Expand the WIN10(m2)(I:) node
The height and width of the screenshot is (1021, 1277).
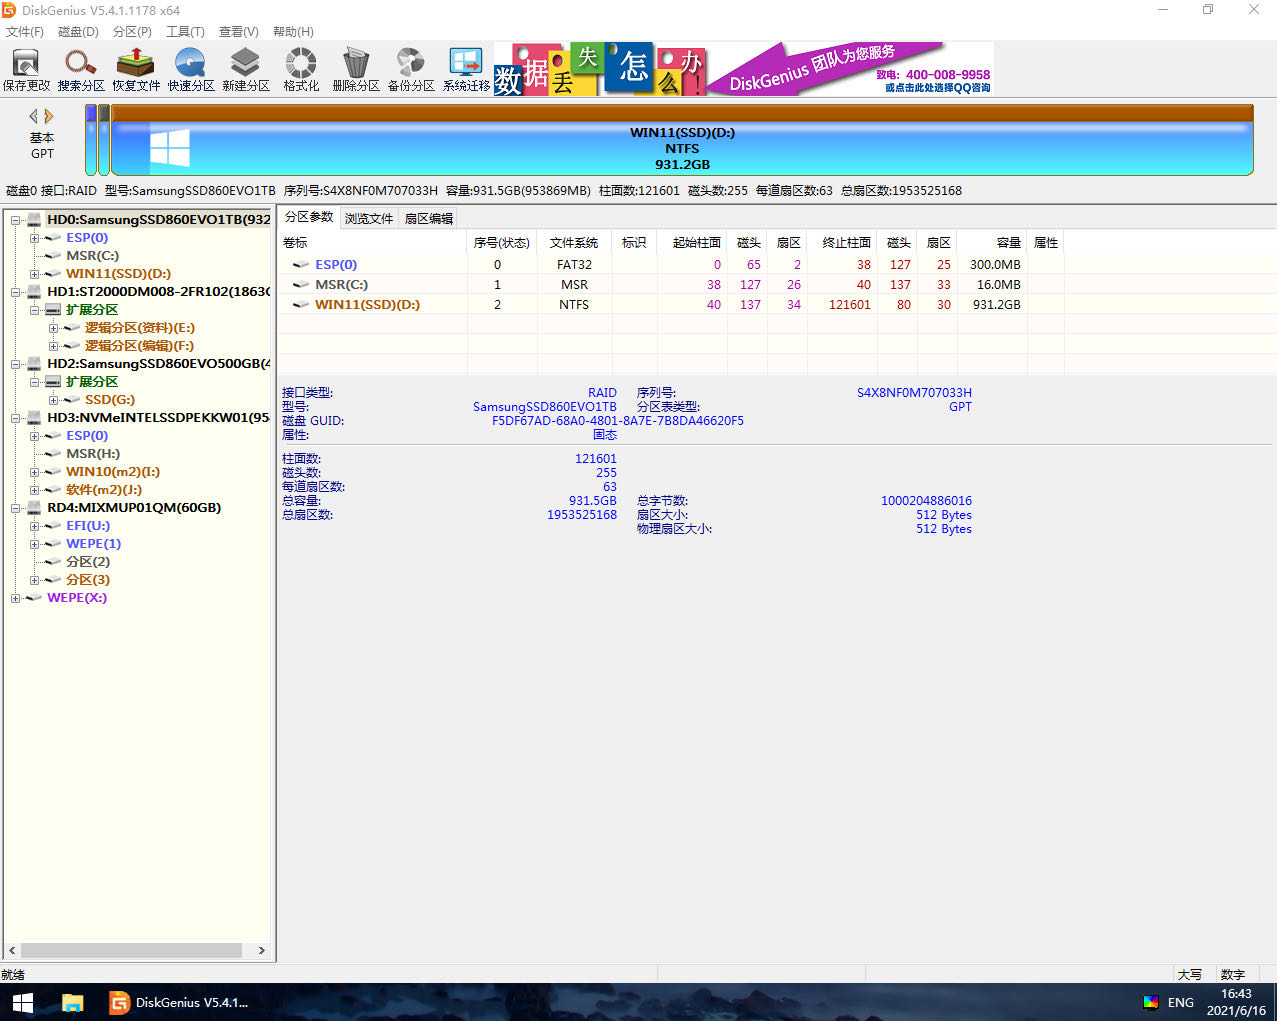point(35,472)
